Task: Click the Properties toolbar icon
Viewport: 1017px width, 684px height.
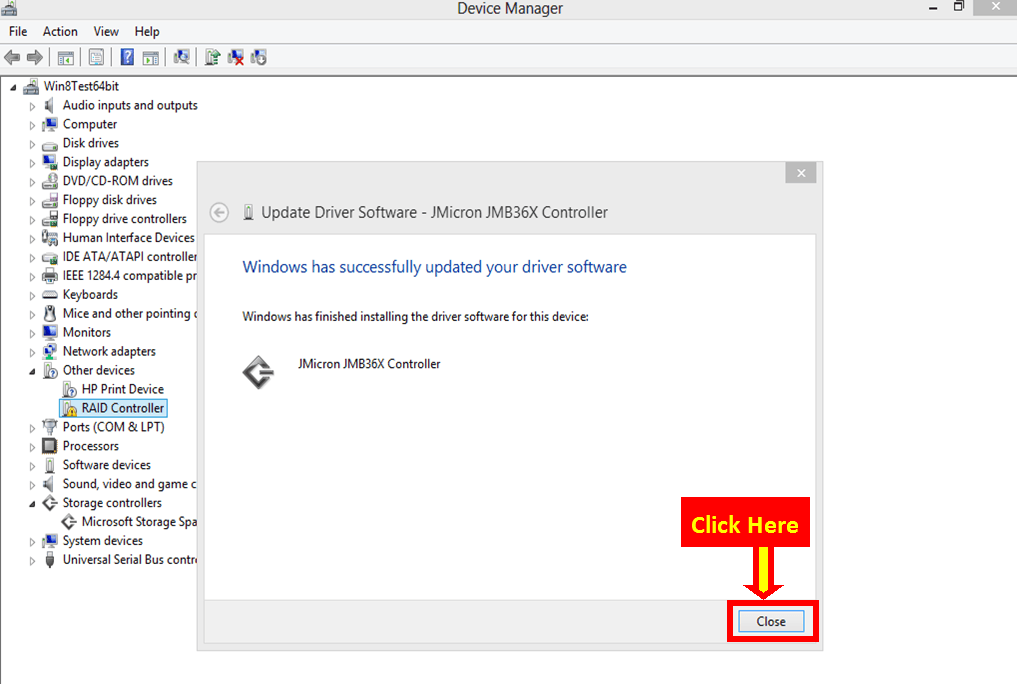Action: pyautogui.click(x=96, y=57)
